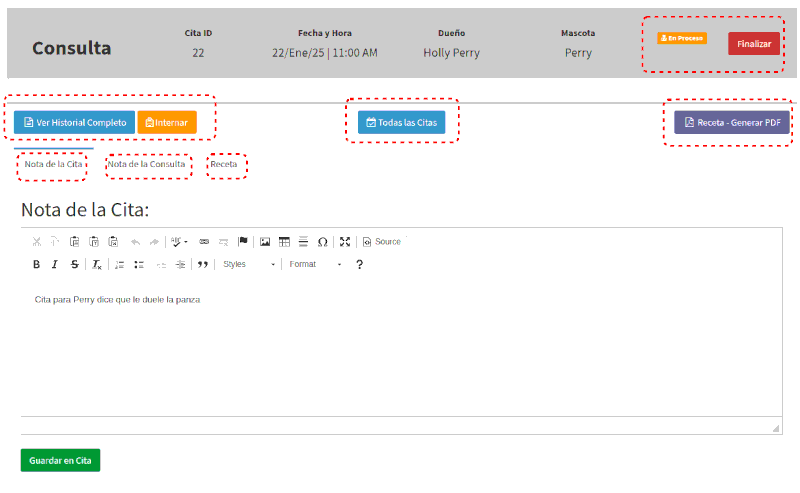800x493 pixels.
Task: Insert bulleted list
Action: (139, 265)
